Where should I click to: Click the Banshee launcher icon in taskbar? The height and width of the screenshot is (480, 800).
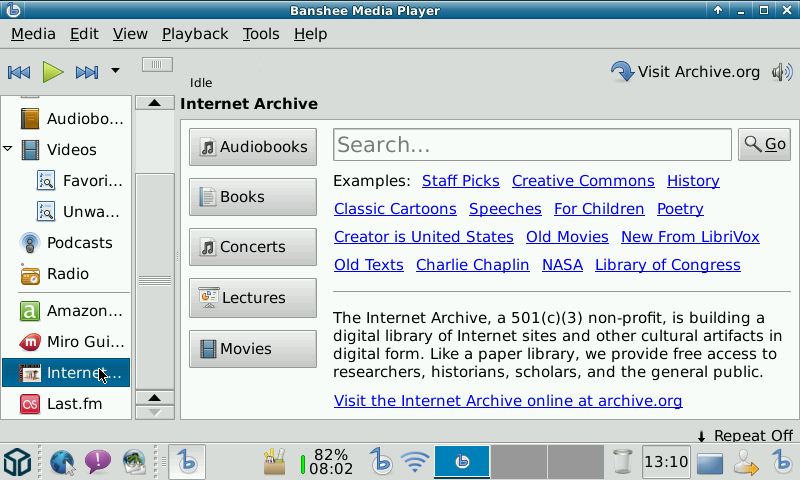[x=187, y=462]
